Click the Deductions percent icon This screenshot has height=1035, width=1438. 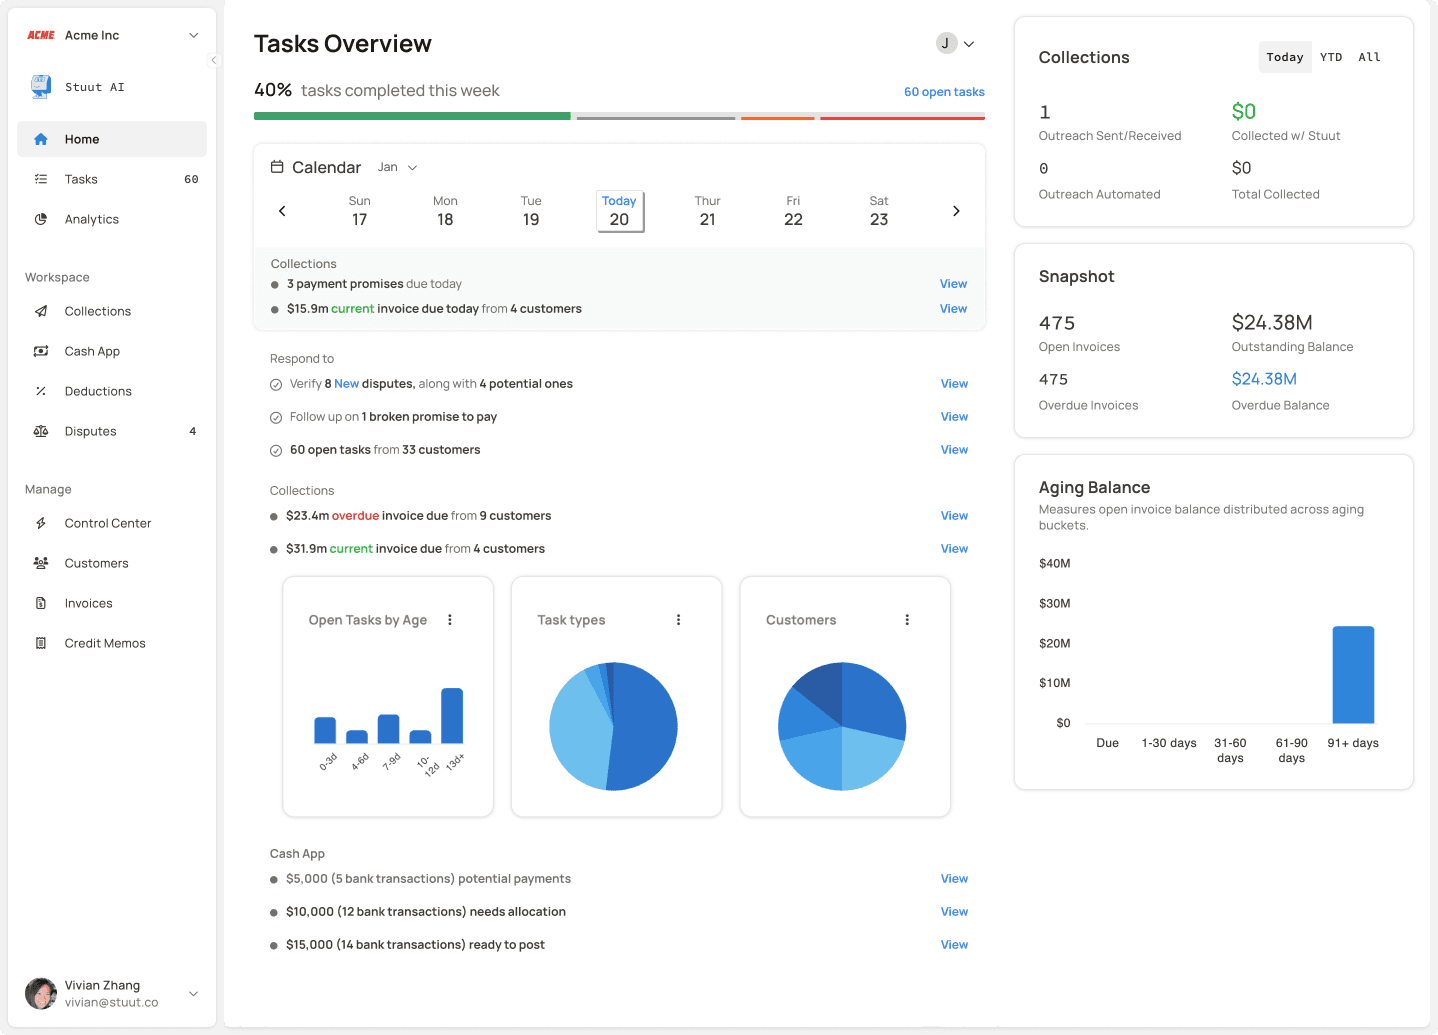pyautogui.click(x=41, y=391)
